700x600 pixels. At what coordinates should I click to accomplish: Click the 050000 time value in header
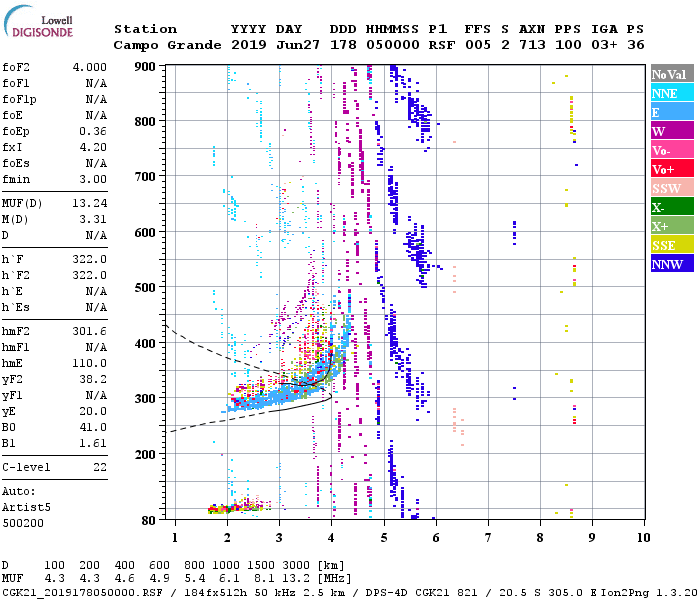[x=393, y=45]
